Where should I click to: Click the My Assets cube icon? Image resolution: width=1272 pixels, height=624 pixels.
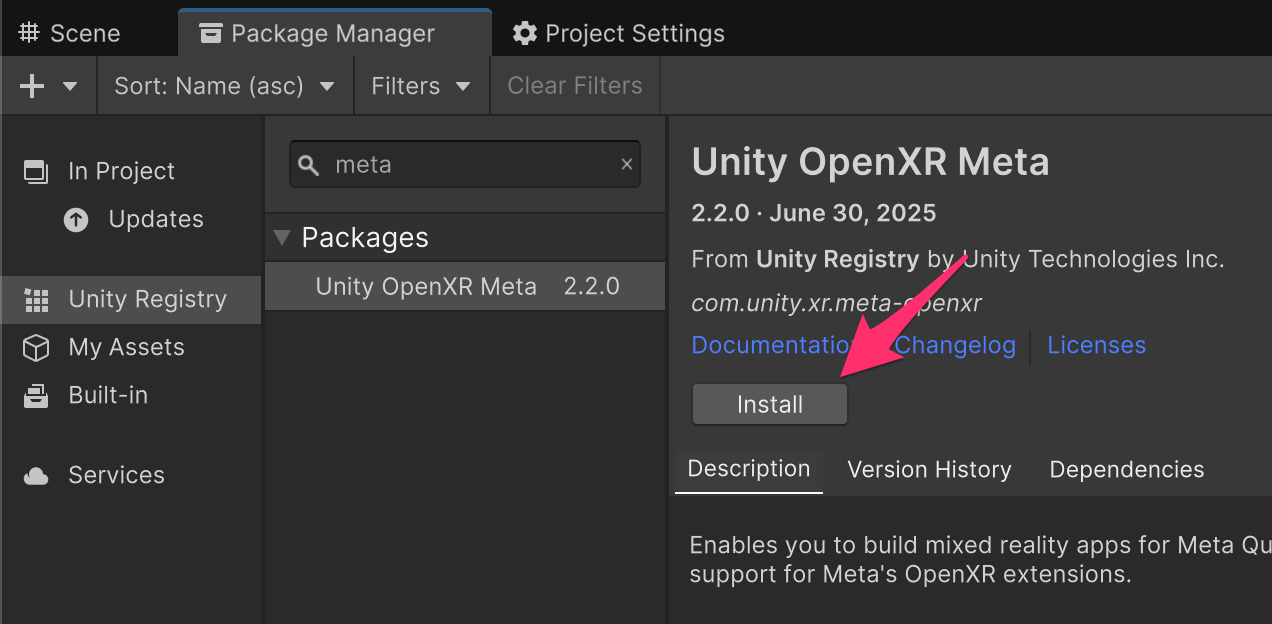pyautogui.click(x=36, y=348)
